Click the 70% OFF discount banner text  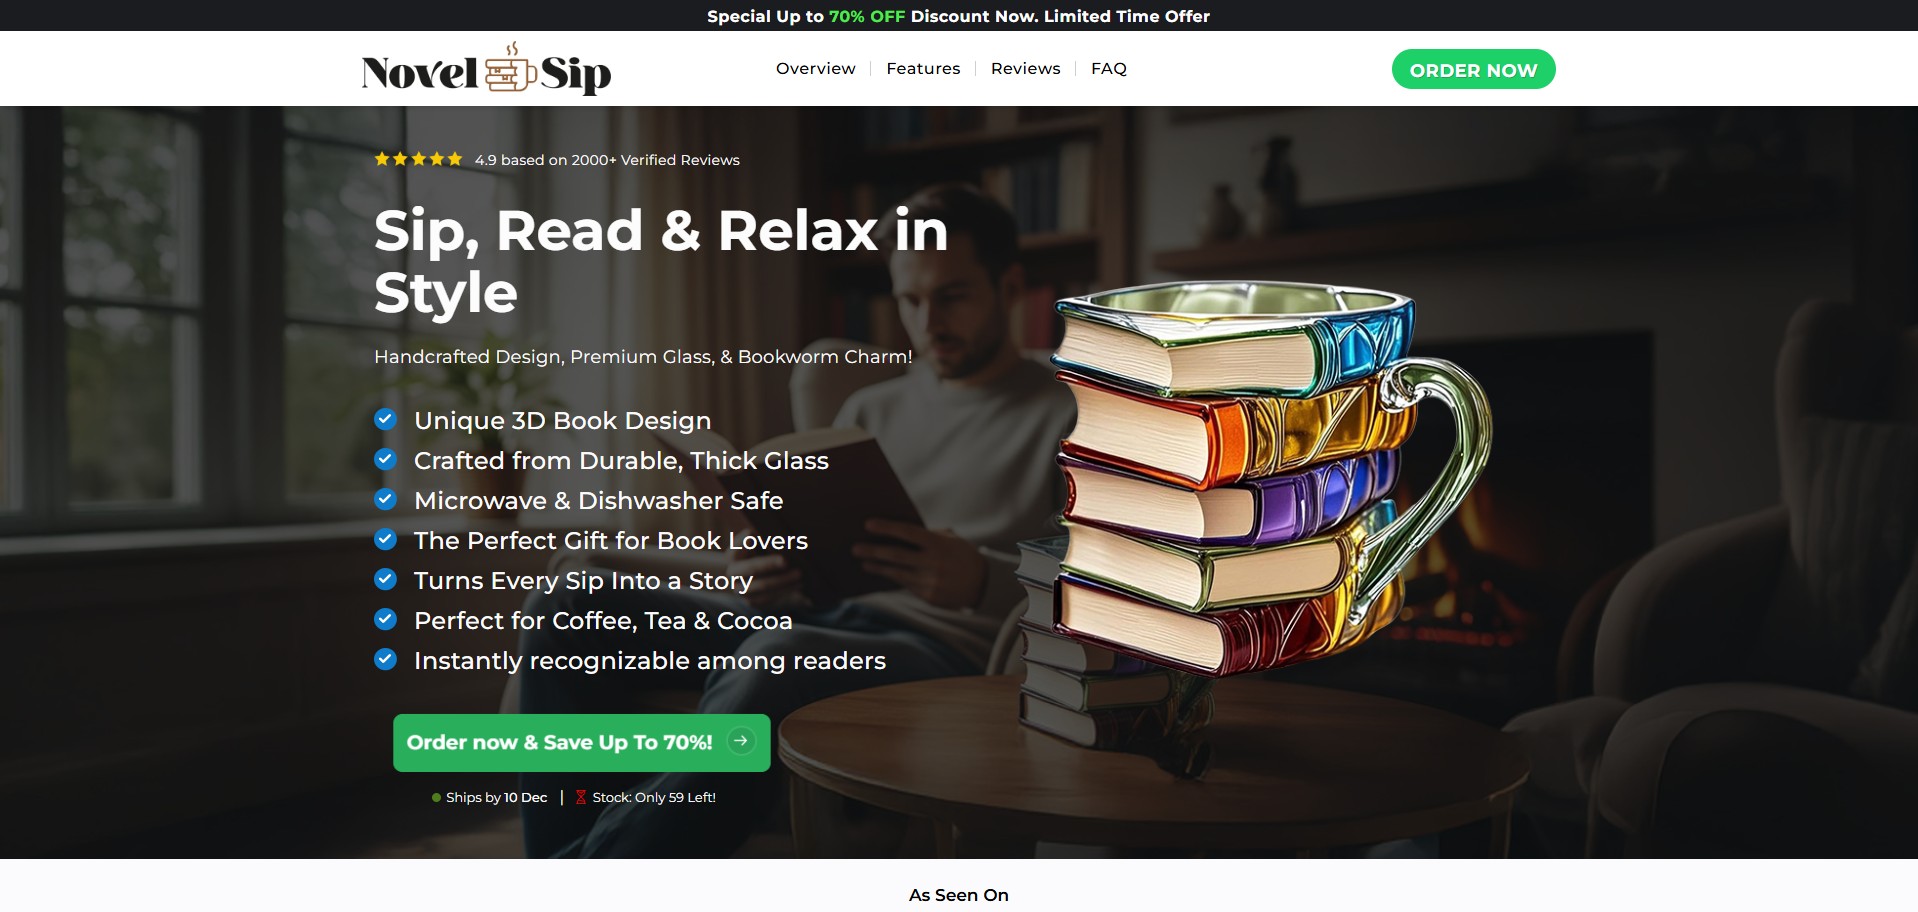click(867, 16)
